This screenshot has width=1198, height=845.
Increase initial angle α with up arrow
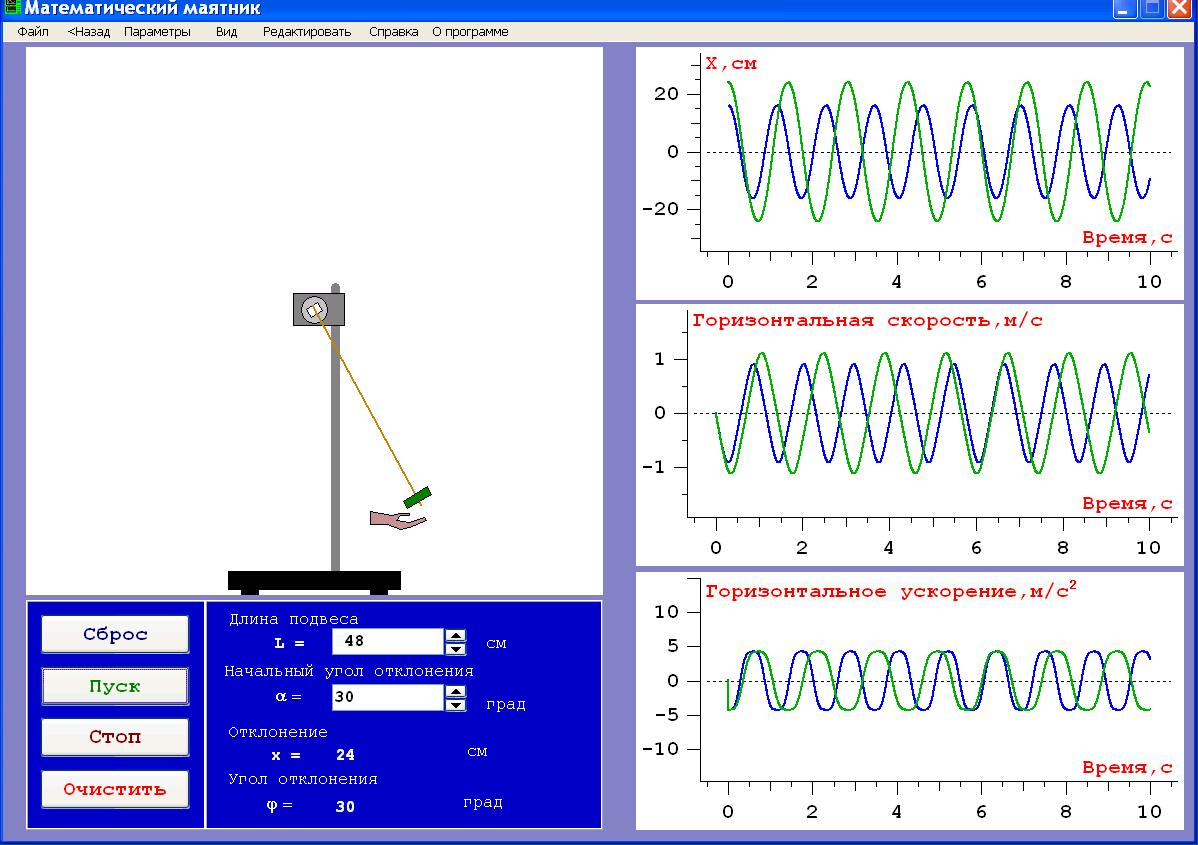(x=456, y=691)
